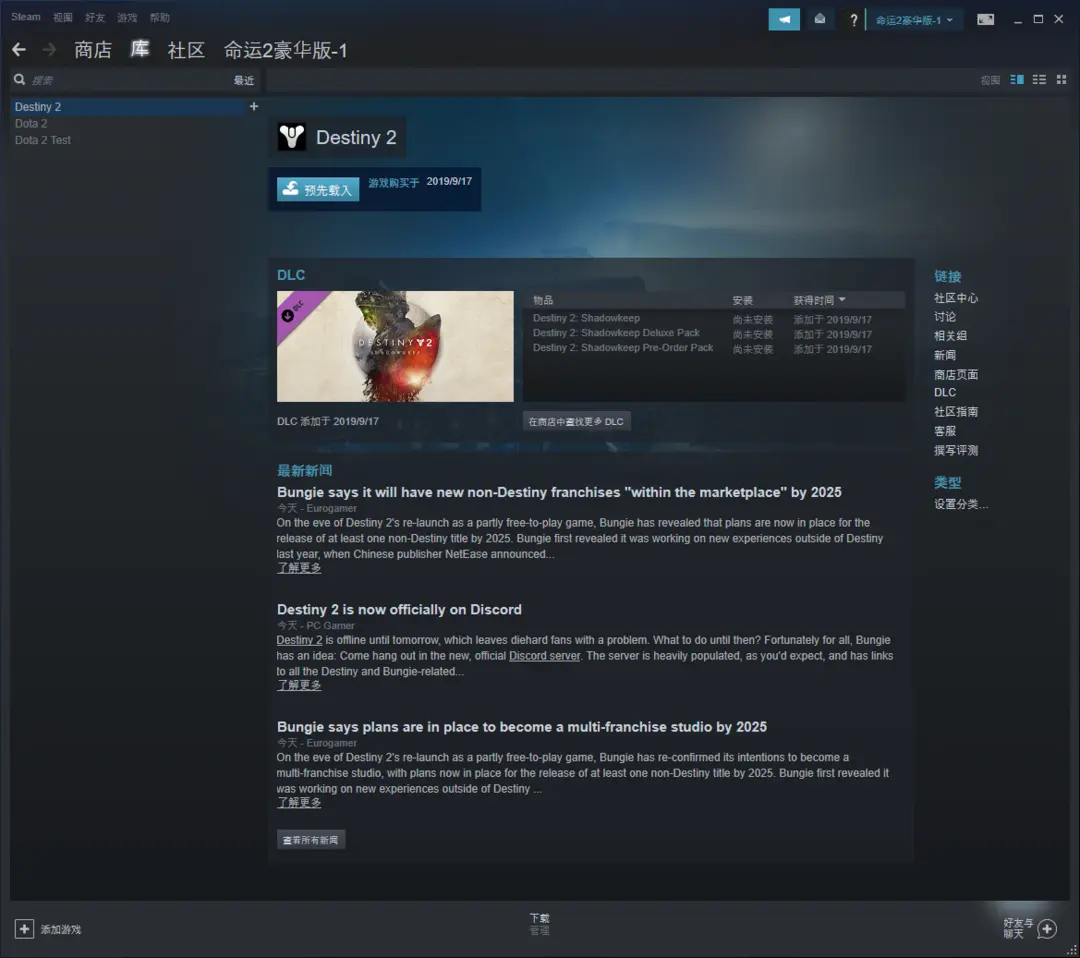Click the DLC download badge icon

click(288, 315)
